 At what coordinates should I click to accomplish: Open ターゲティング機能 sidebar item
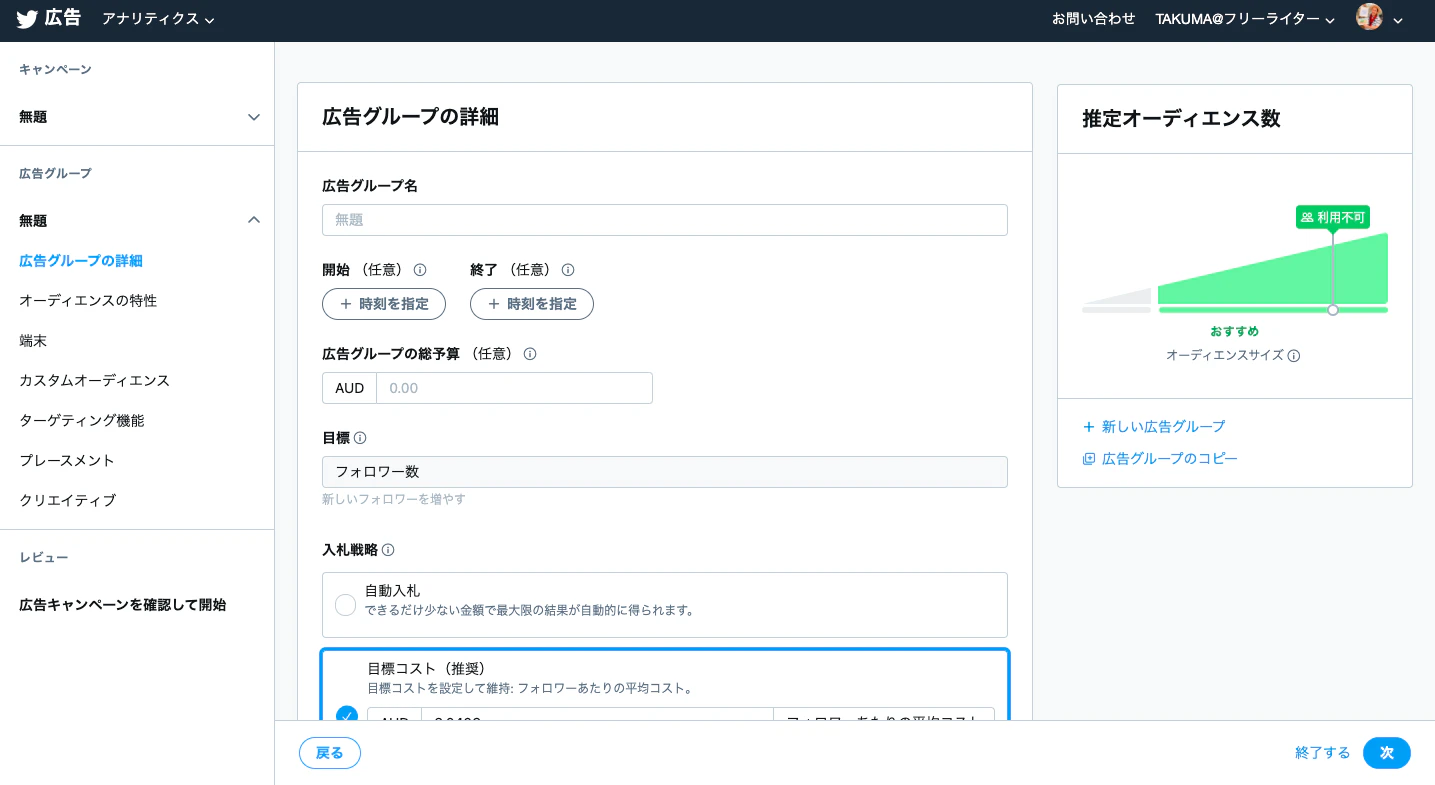pos(82,421)
